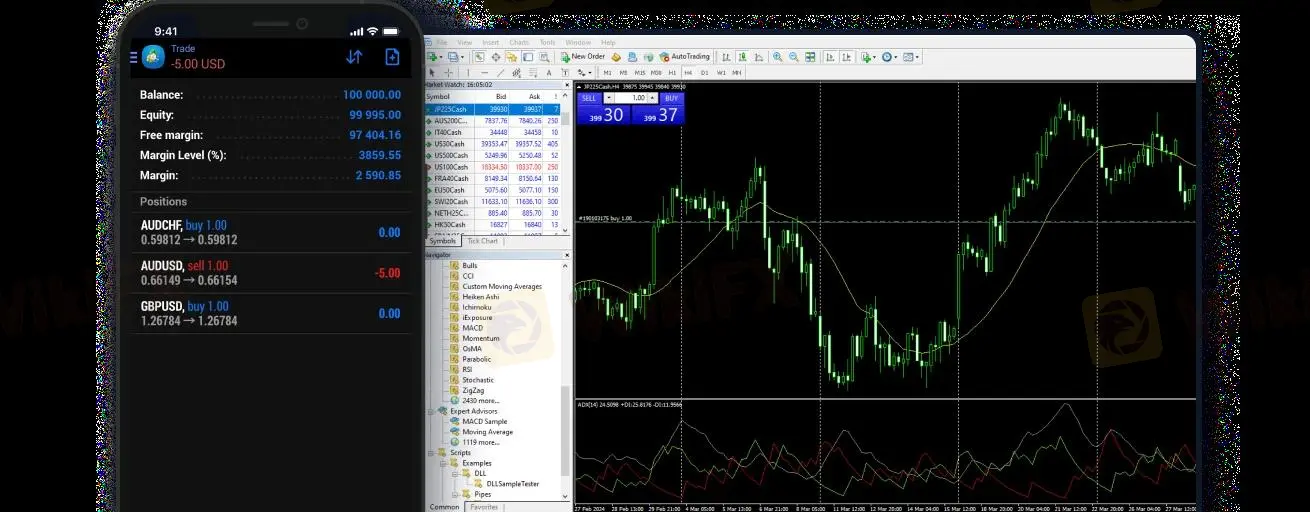The image size is (1310, 512).
Task: Click the blue SELL button on chart
Action: 589,98
